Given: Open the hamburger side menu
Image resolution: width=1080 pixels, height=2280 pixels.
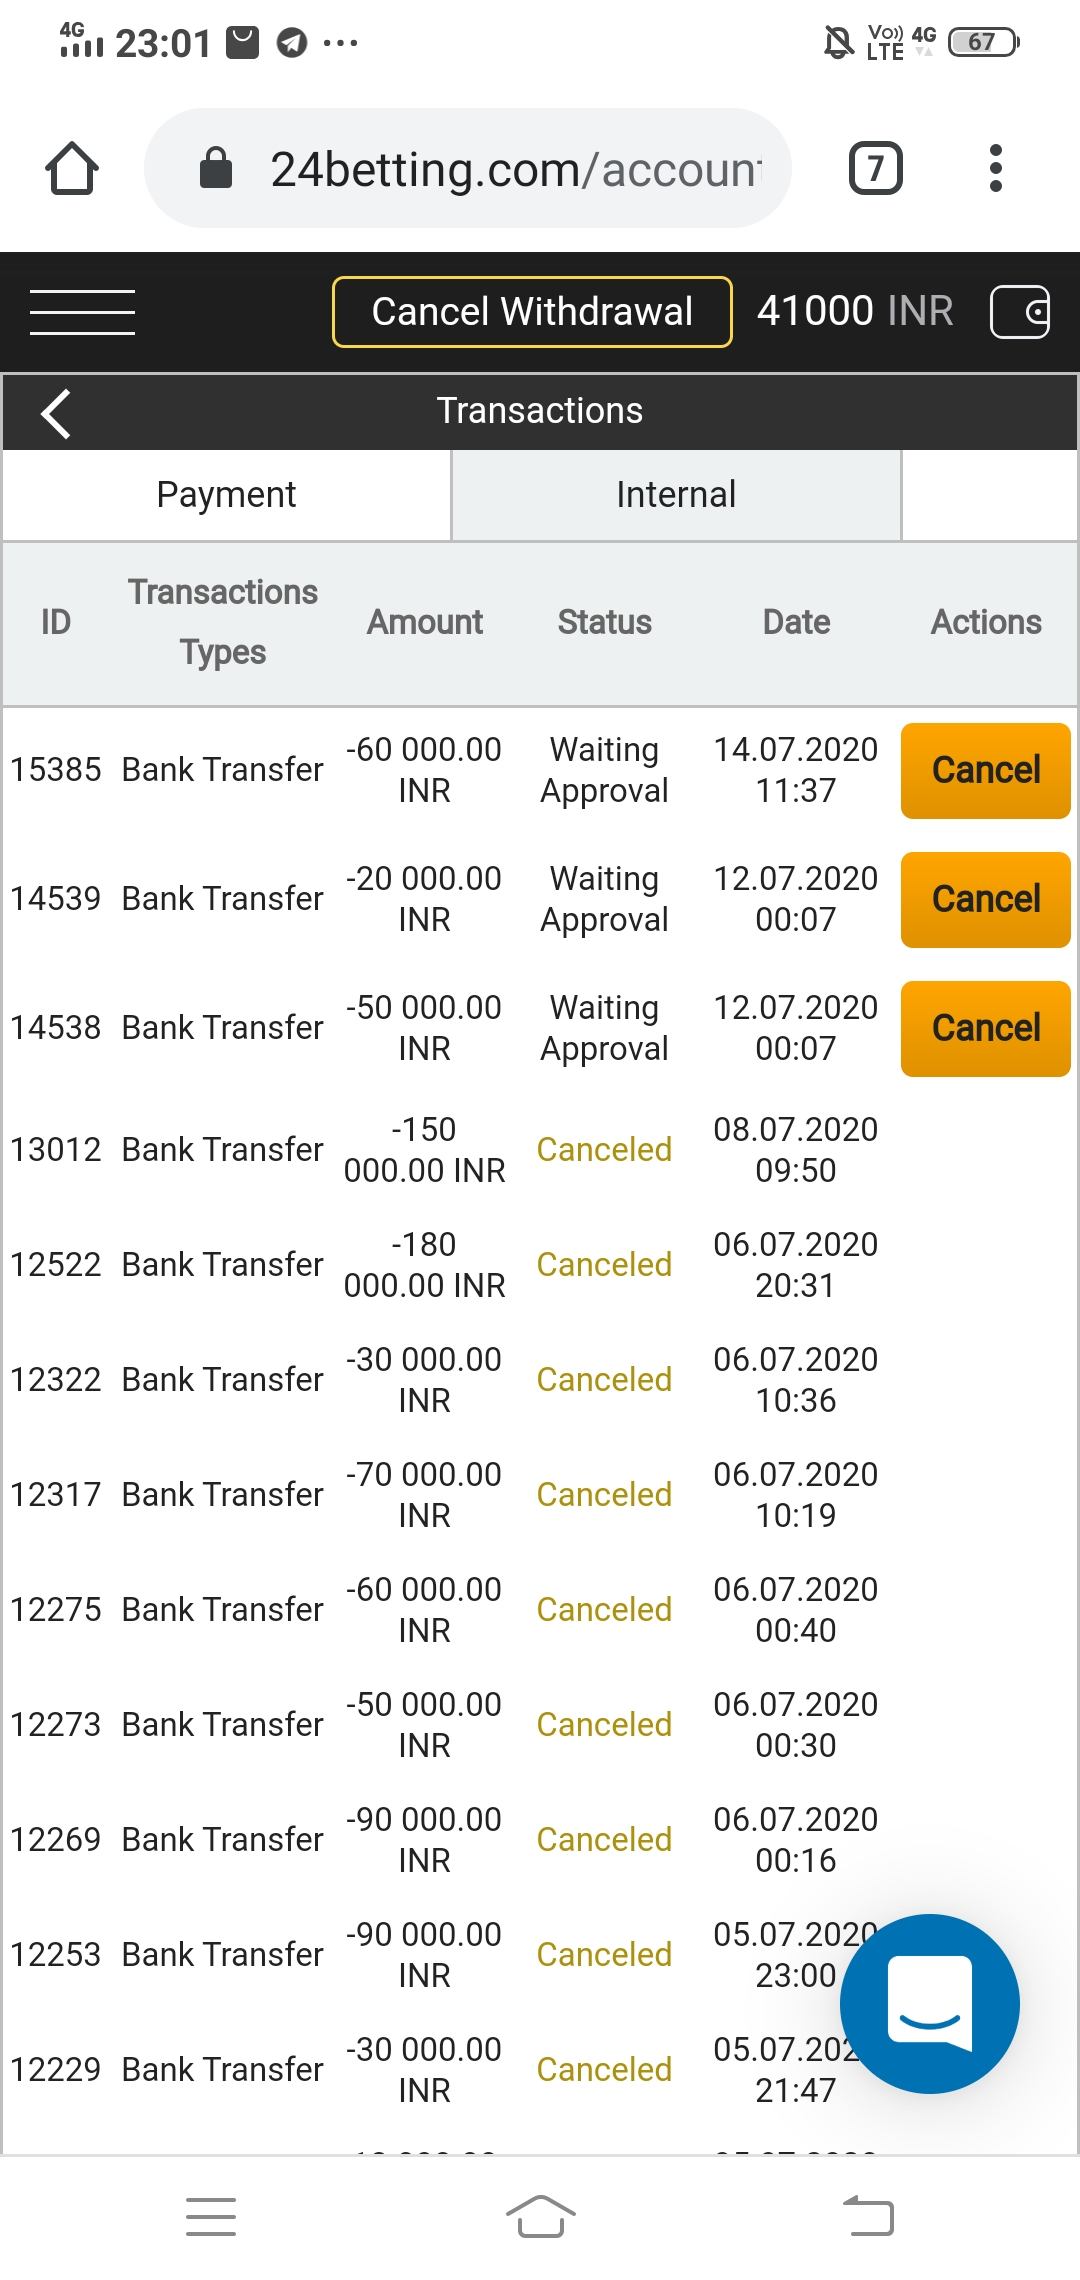Looking at the screenshot, I should point(82,312).
